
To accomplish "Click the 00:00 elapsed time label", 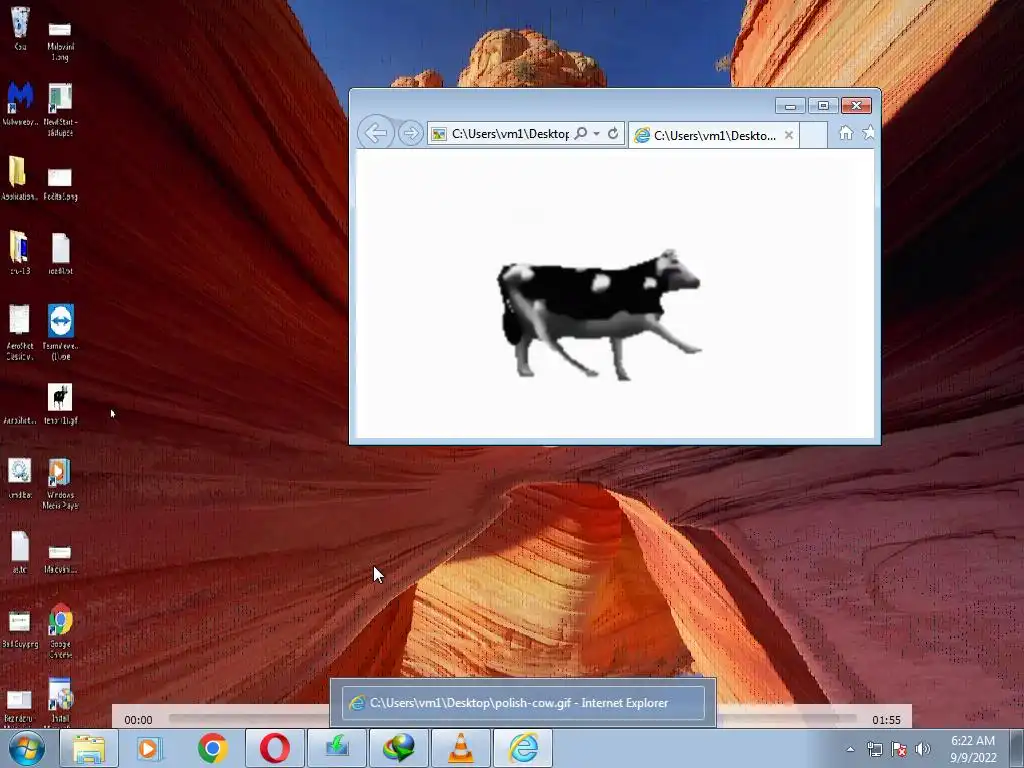I will (138, 720).
